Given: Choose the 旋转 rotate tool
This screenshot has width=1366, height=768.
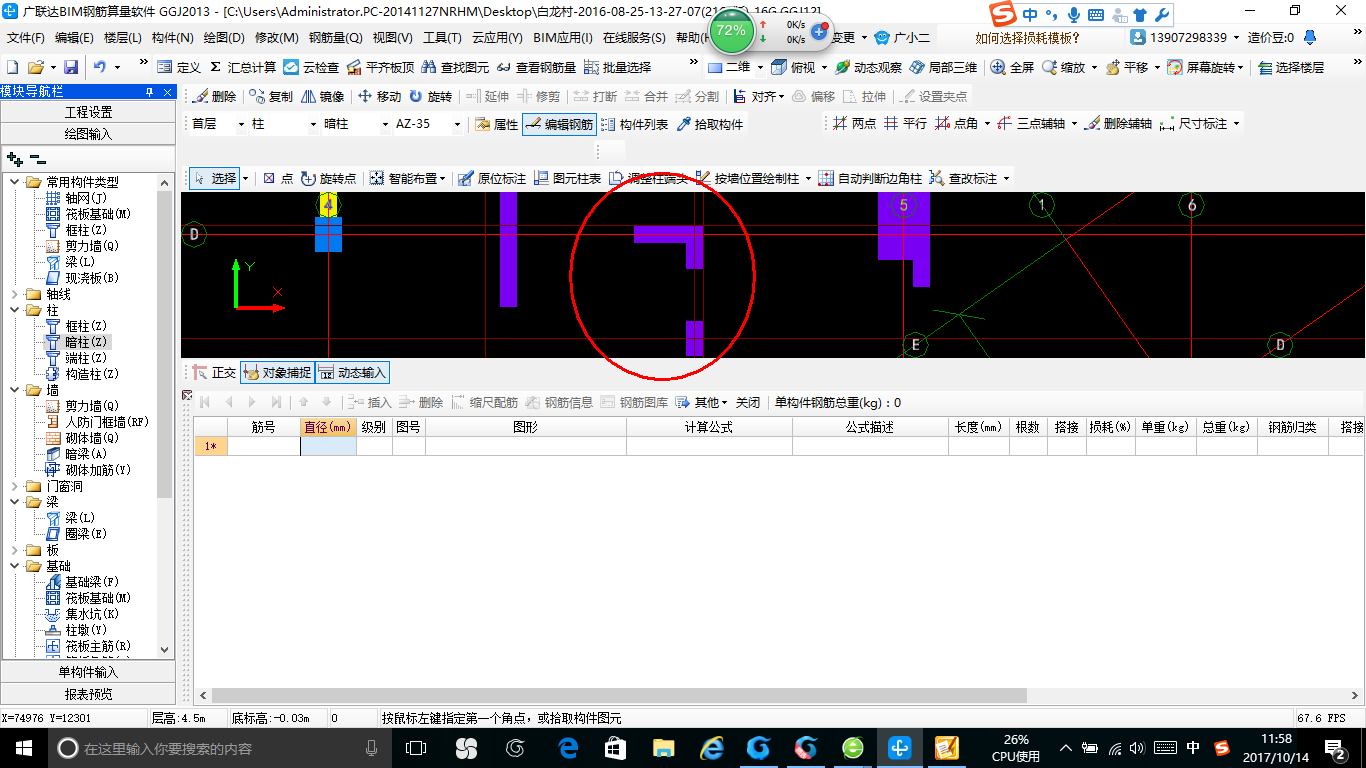Looking at the screenshot, I should pyautogui.click(x=430, y=97).
